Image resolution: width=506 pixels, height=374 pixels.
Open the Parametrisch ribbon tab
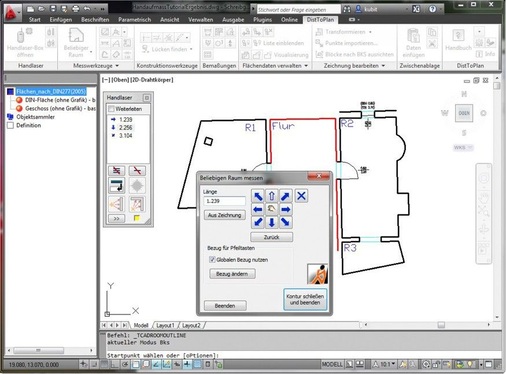coord(134,20)
